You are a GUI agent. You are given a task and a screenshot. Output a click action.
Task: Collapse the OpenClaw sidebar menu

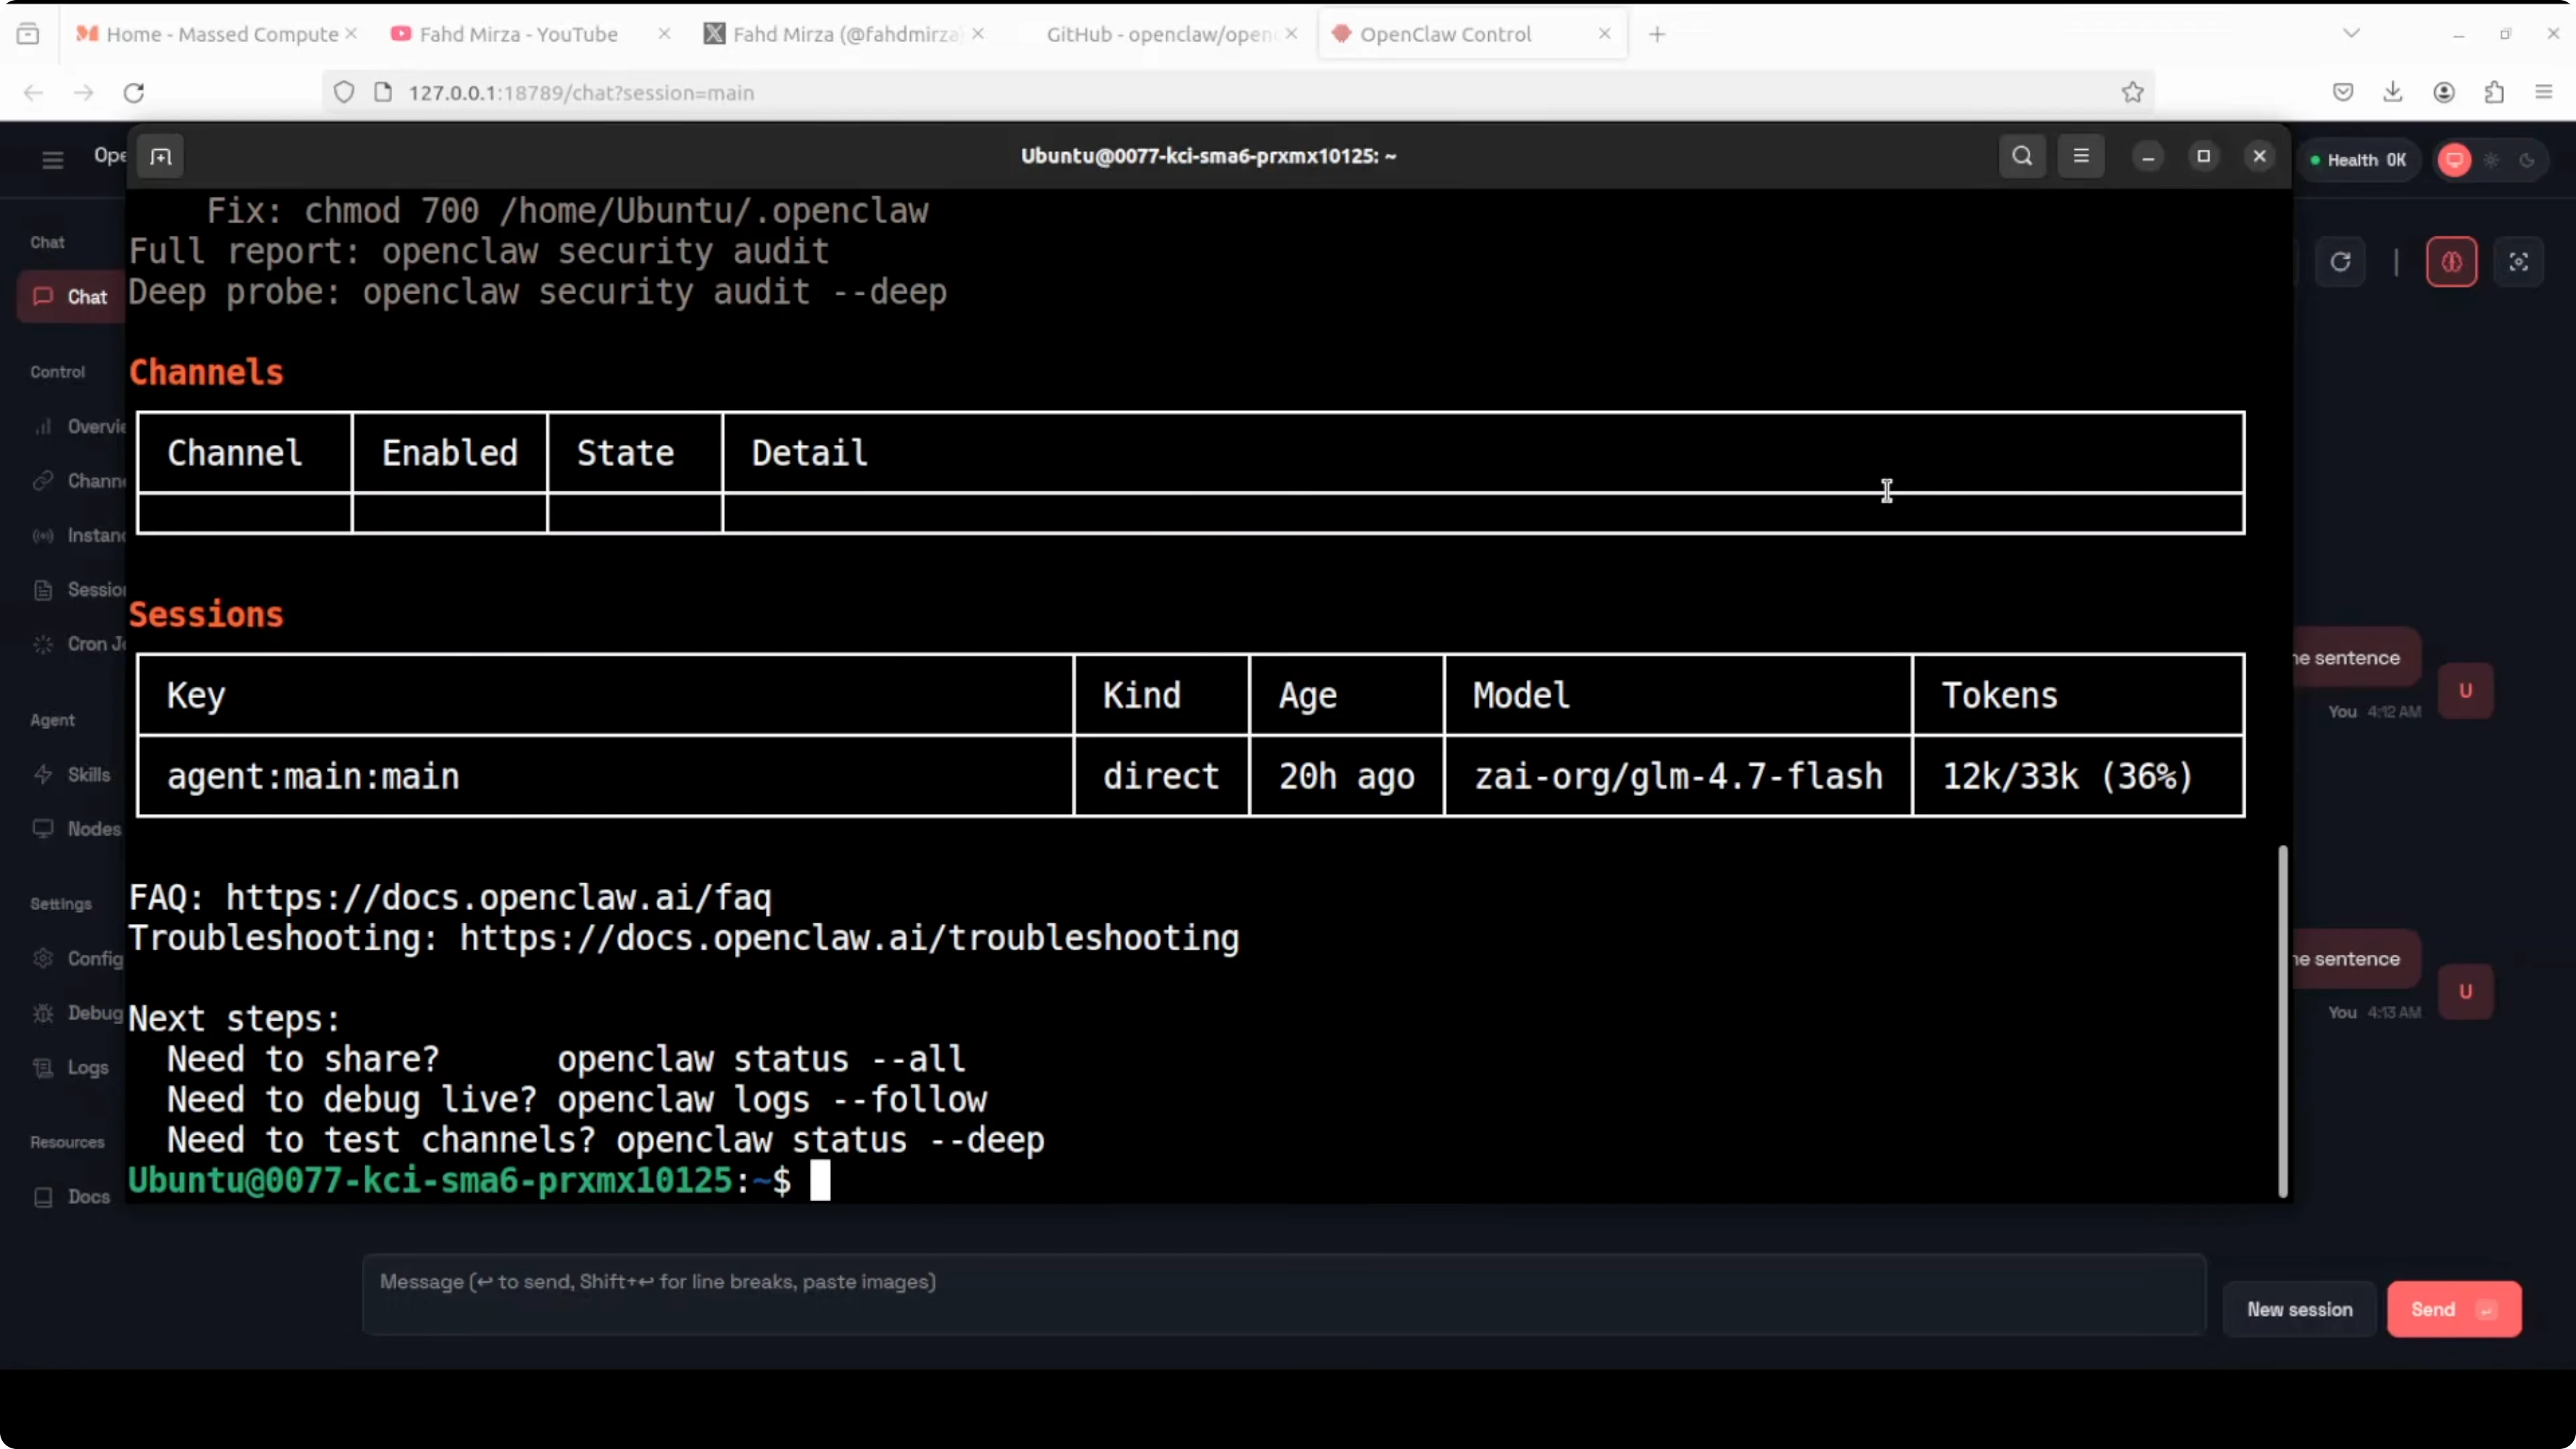[52, 159]
